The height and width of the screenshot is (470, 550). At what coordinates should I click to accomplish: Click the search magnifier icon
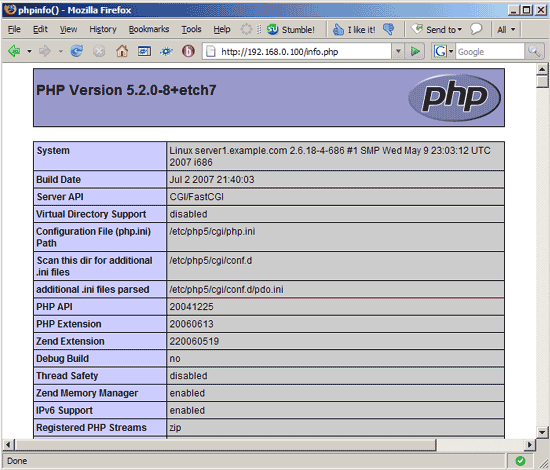(x=534, y=52)
